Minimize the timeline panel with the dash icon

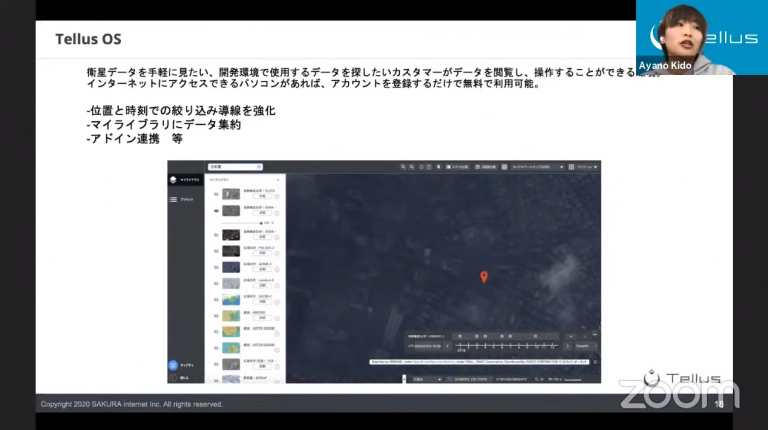pyautogui.click(x=595, y=334)
